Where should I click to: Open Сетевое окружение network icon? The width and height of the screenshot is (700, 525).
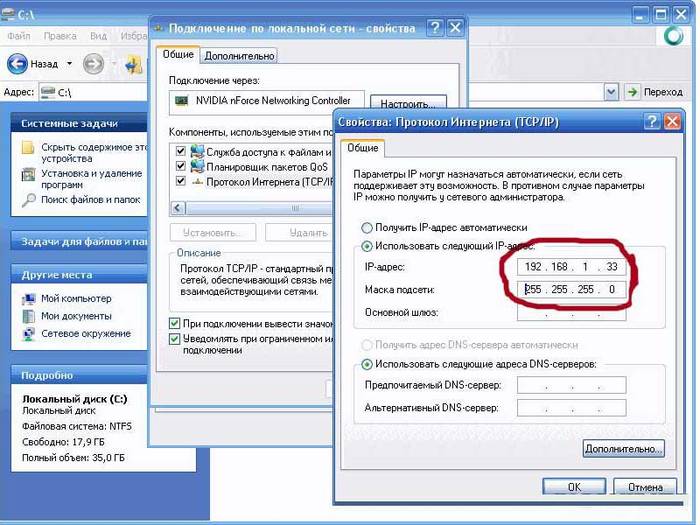[x=28, y=333]
